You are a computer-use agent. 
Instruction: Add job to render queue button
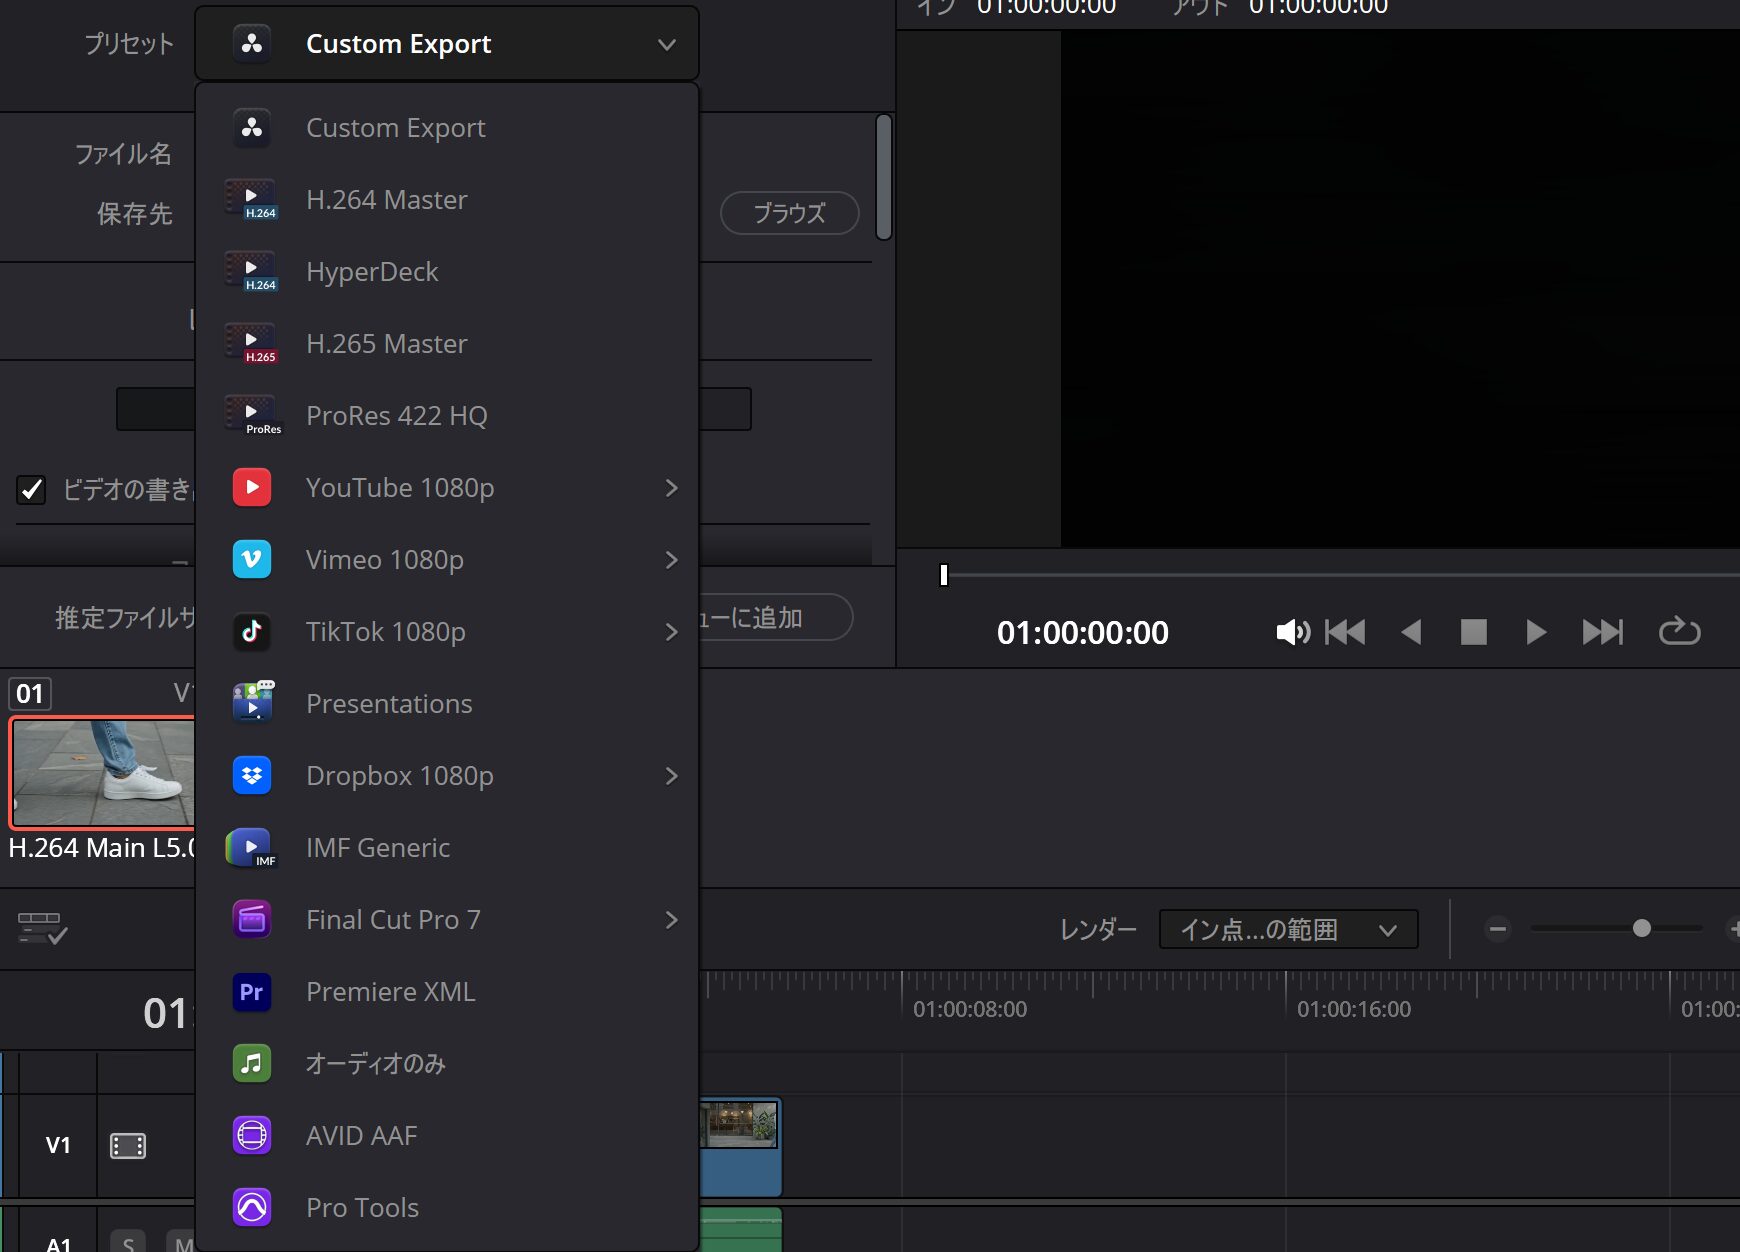click(776, 617)
